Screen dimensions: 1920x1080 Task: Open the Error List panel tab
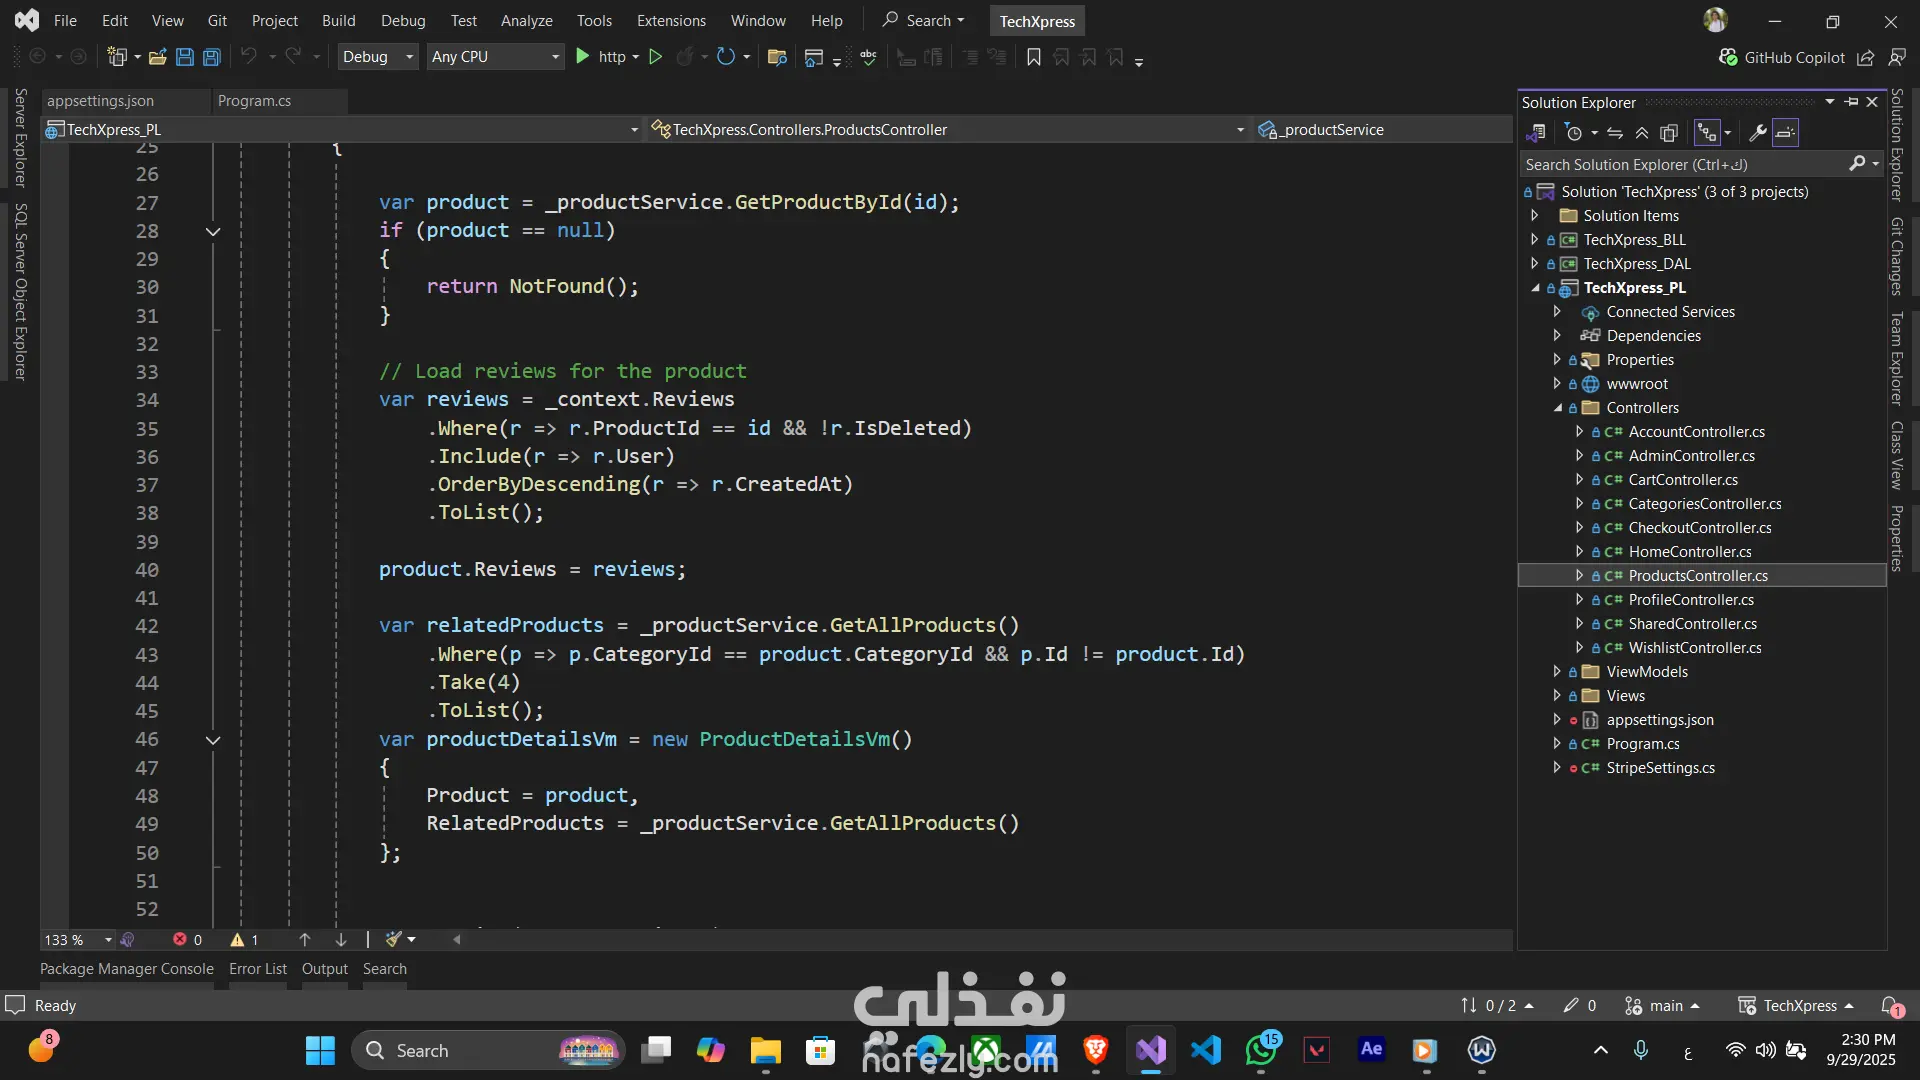[x=257, y=969]
